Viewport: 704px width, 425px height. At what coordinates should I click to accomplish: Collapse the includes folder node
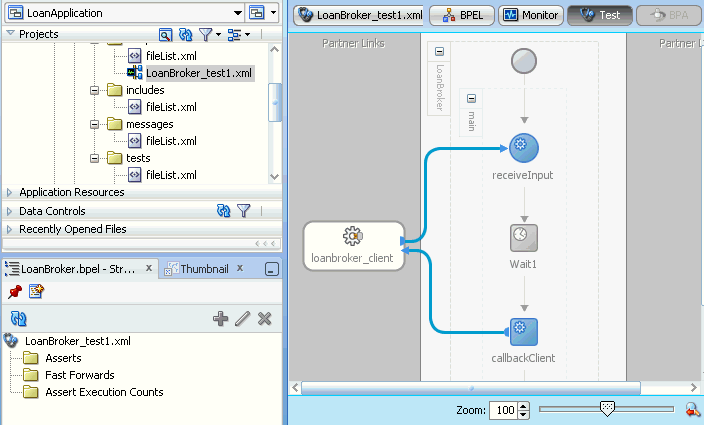94,90
